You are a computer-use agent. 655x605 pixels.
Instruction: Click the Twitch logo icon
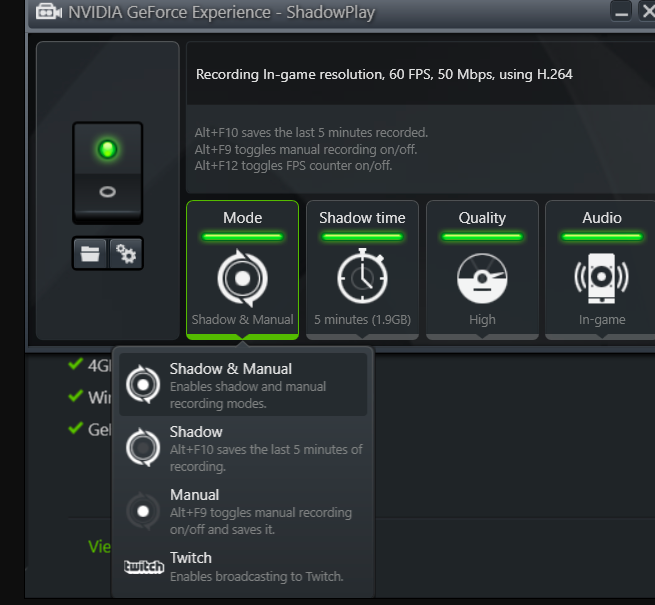(144, 567)
